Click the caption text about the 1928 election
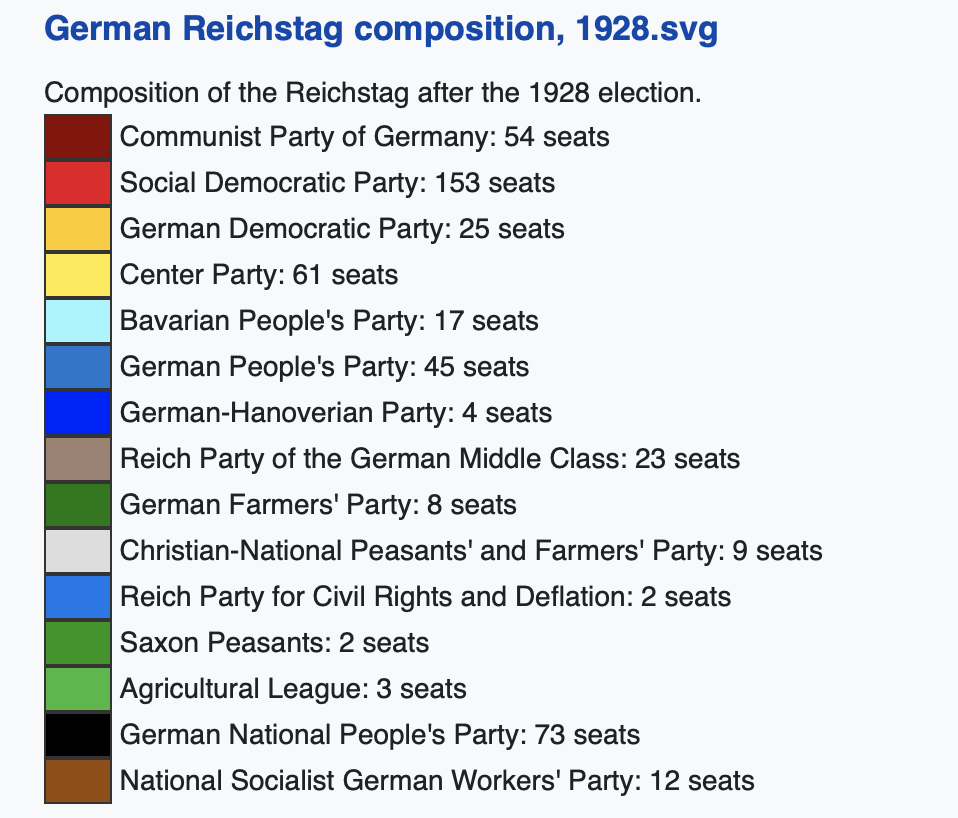958x818 pixels. (x=373, y=93)
